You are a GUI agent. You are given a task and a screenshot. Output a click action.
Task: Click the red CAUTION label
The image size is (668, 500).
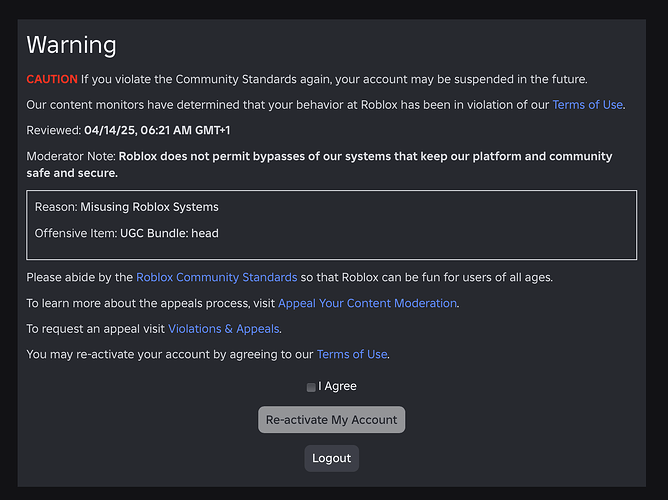tap(51, 78)
